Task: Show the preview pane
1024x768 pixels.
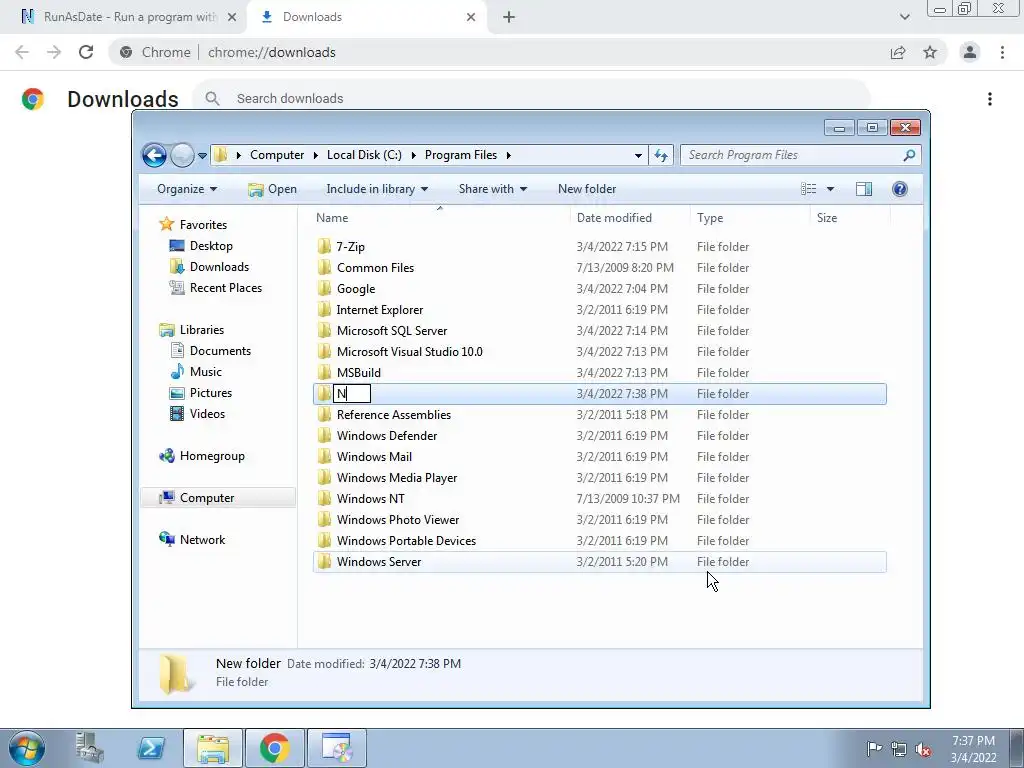Action: (864, 189)
